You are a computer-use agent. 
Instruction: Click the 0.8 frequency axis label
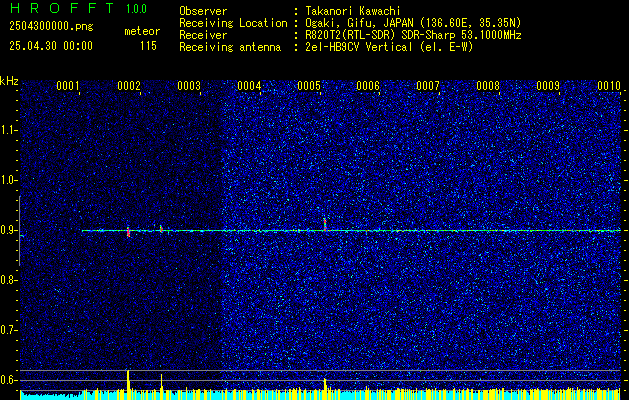point(9,280)
